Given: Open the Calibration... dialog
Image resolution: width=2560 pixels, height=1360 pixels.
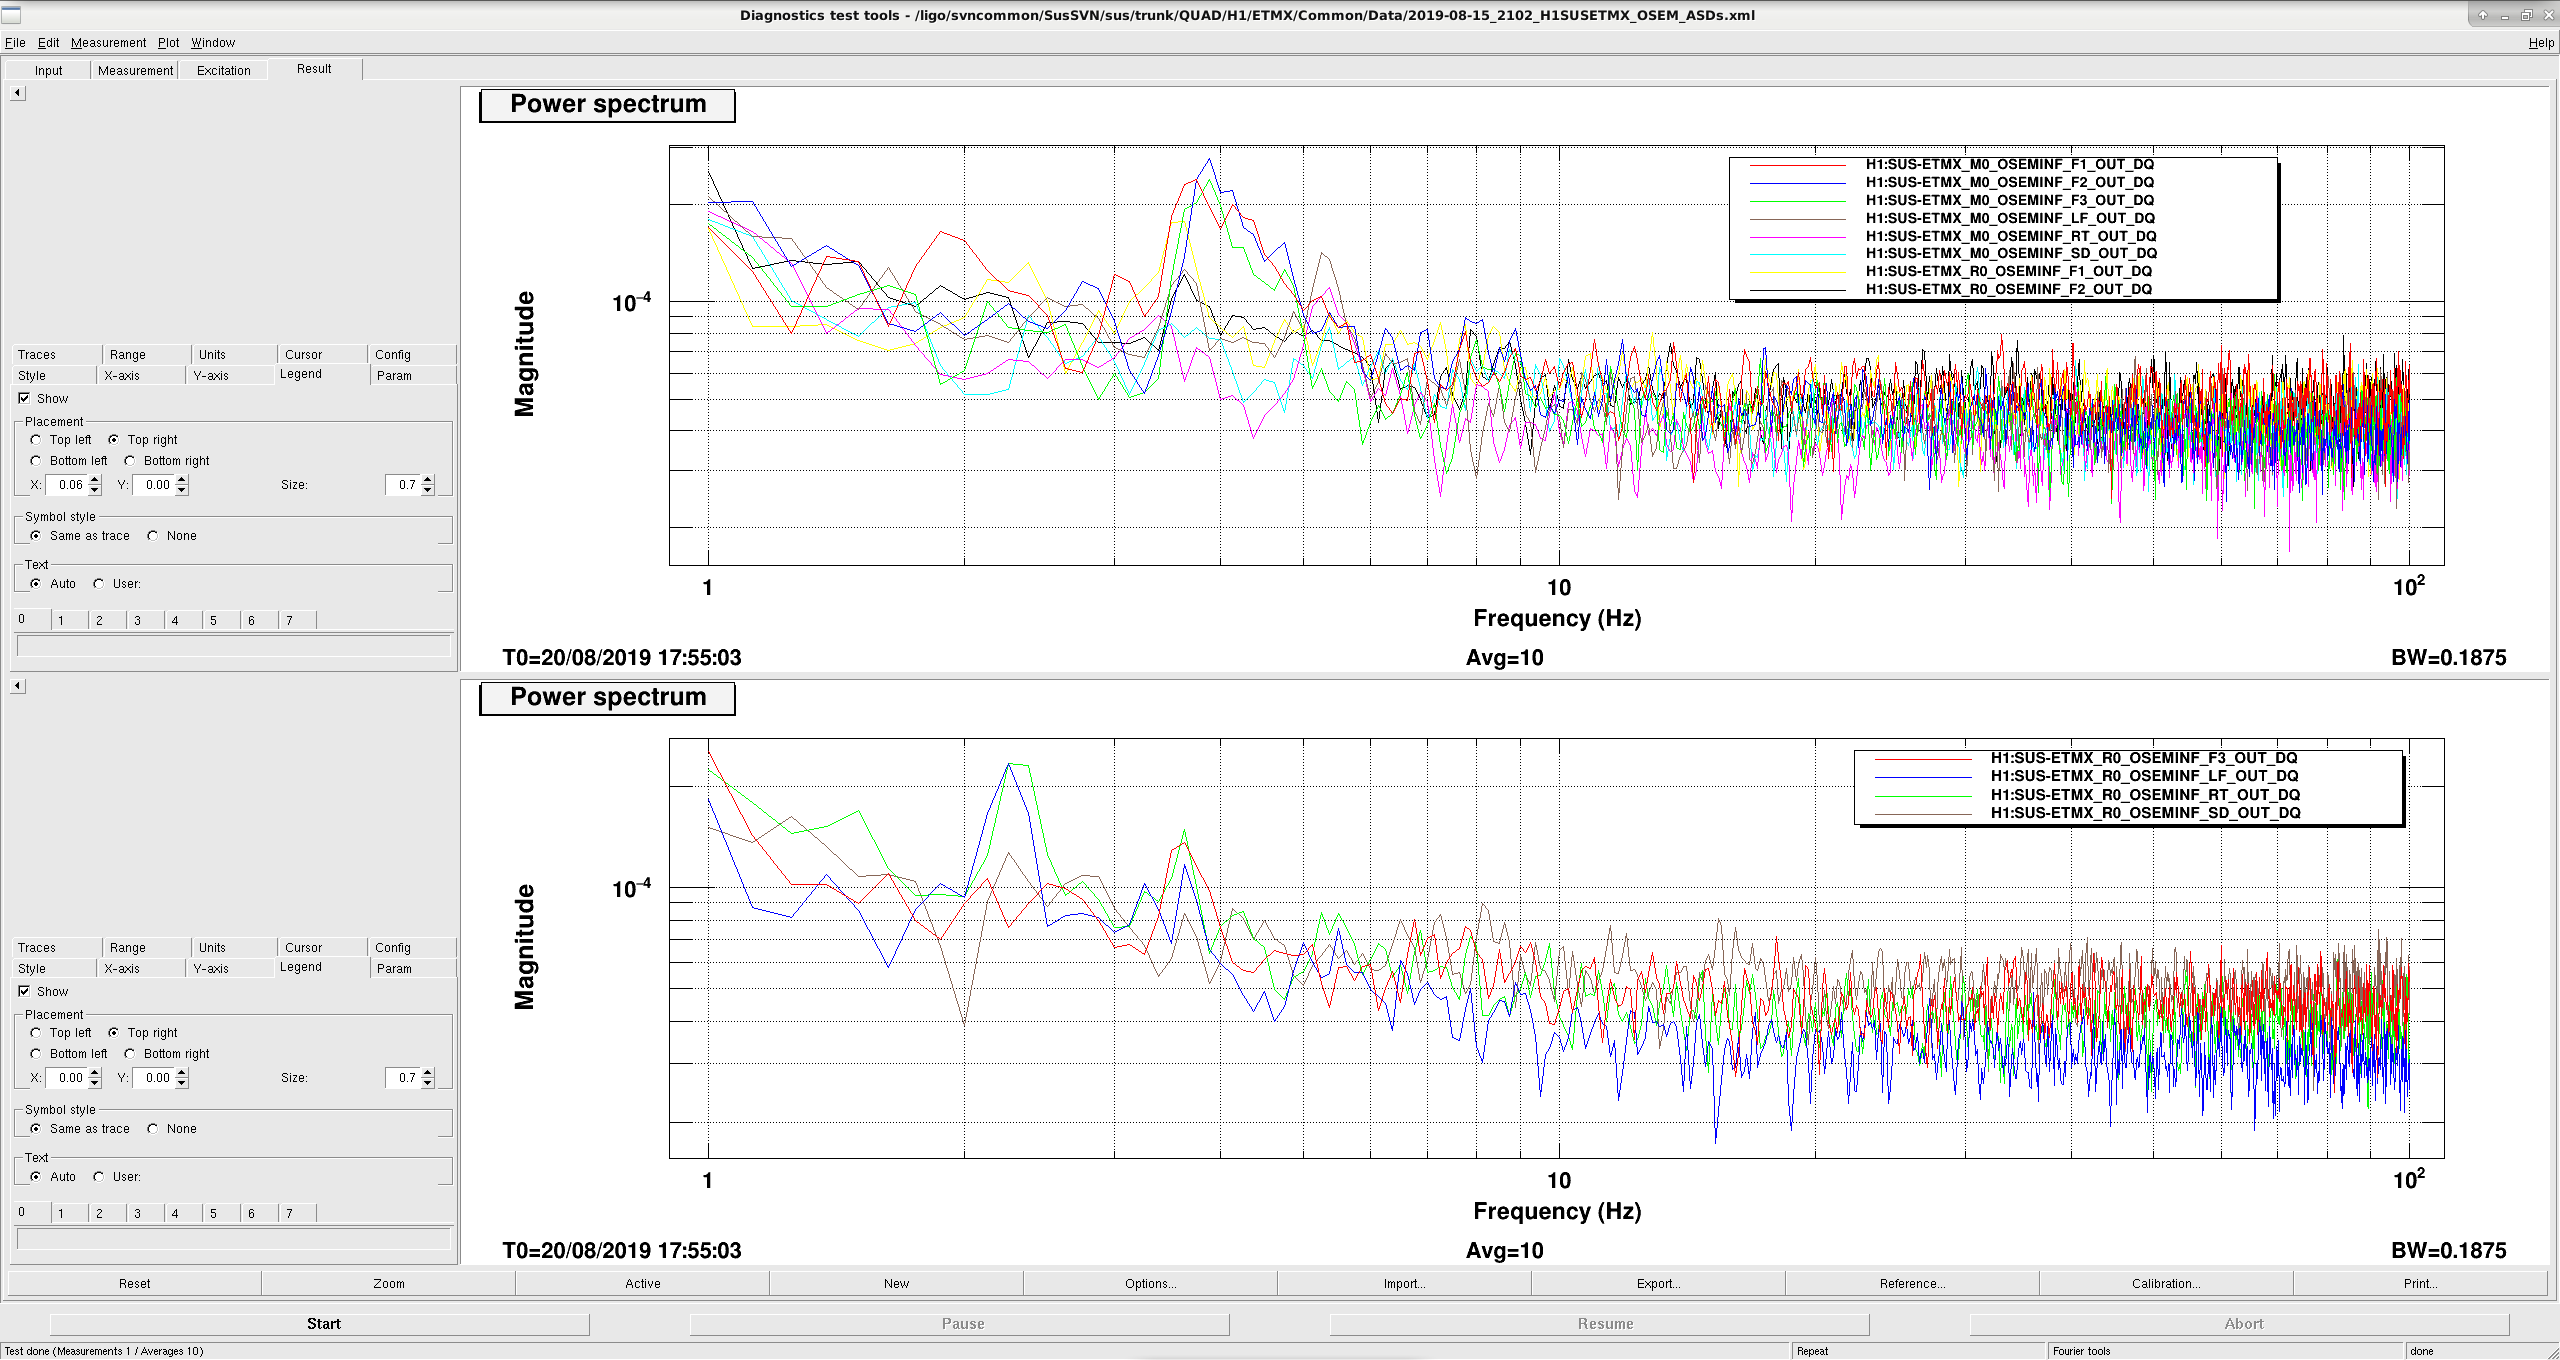Looking at the screenshot, I should tap(2166, 1284).
